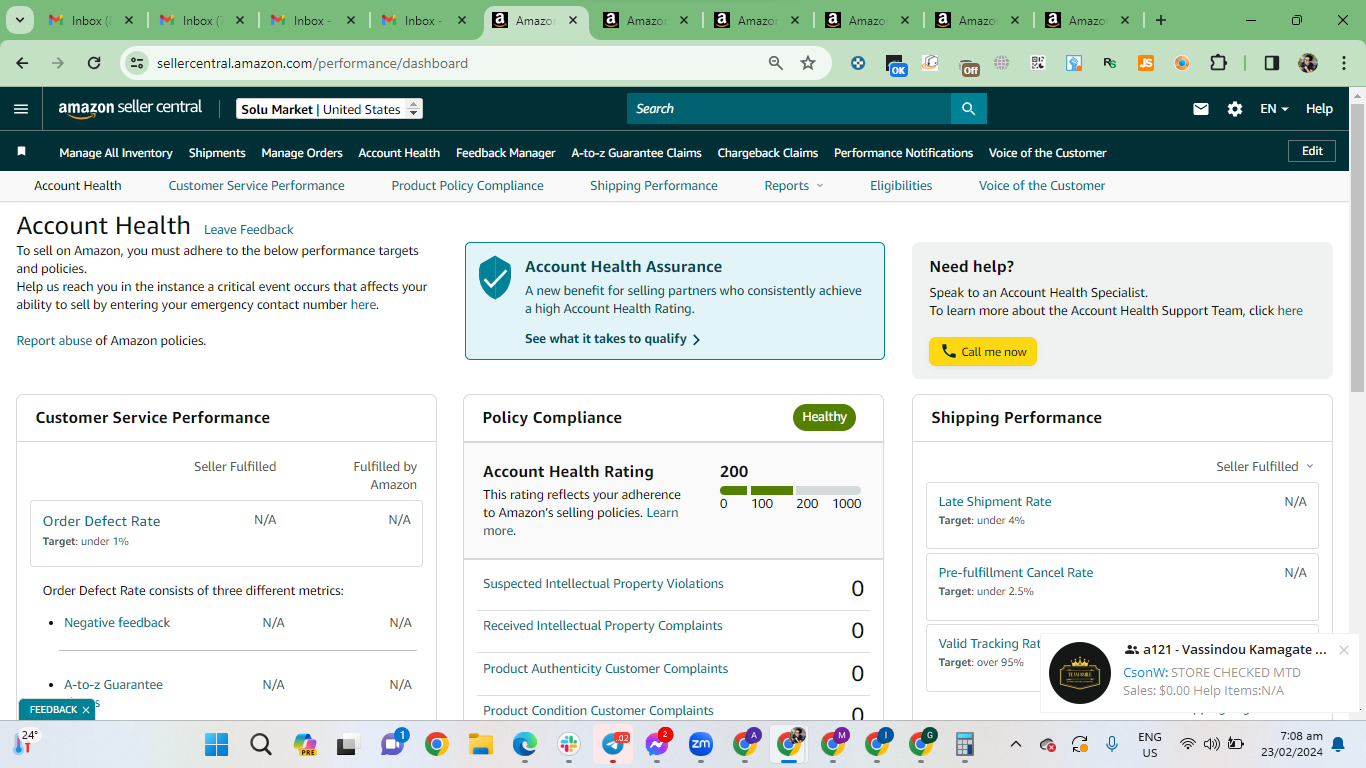Open Zoom from the taskbar
The image size is (1366, 768).
tap(701, 744)
